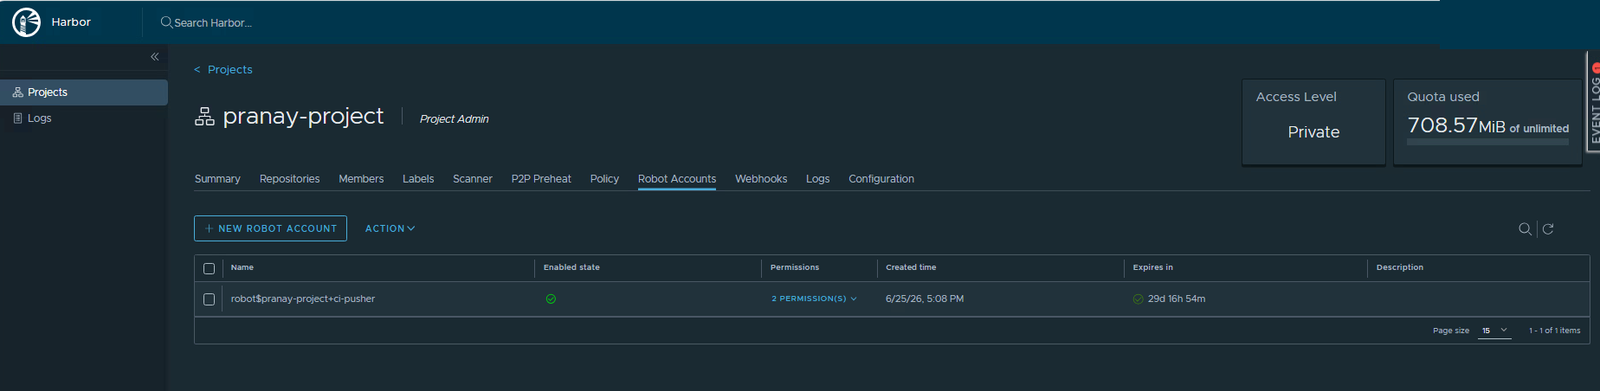This screenshot has width=1600, height=391.
Task: Open the Event Log side panel
Action: click(1594, 101)
